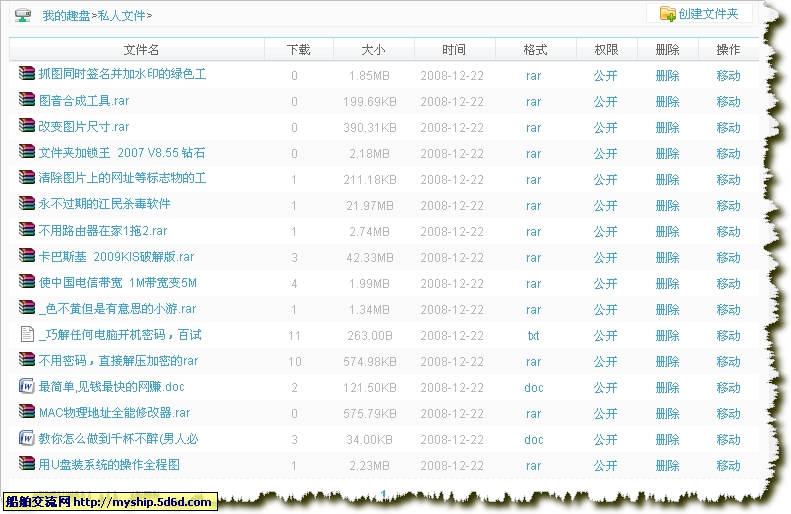The height and width of the screenshot is (514, 791).
Task: Open file 图音合成工具.rar
Action: tap(84, 100)
